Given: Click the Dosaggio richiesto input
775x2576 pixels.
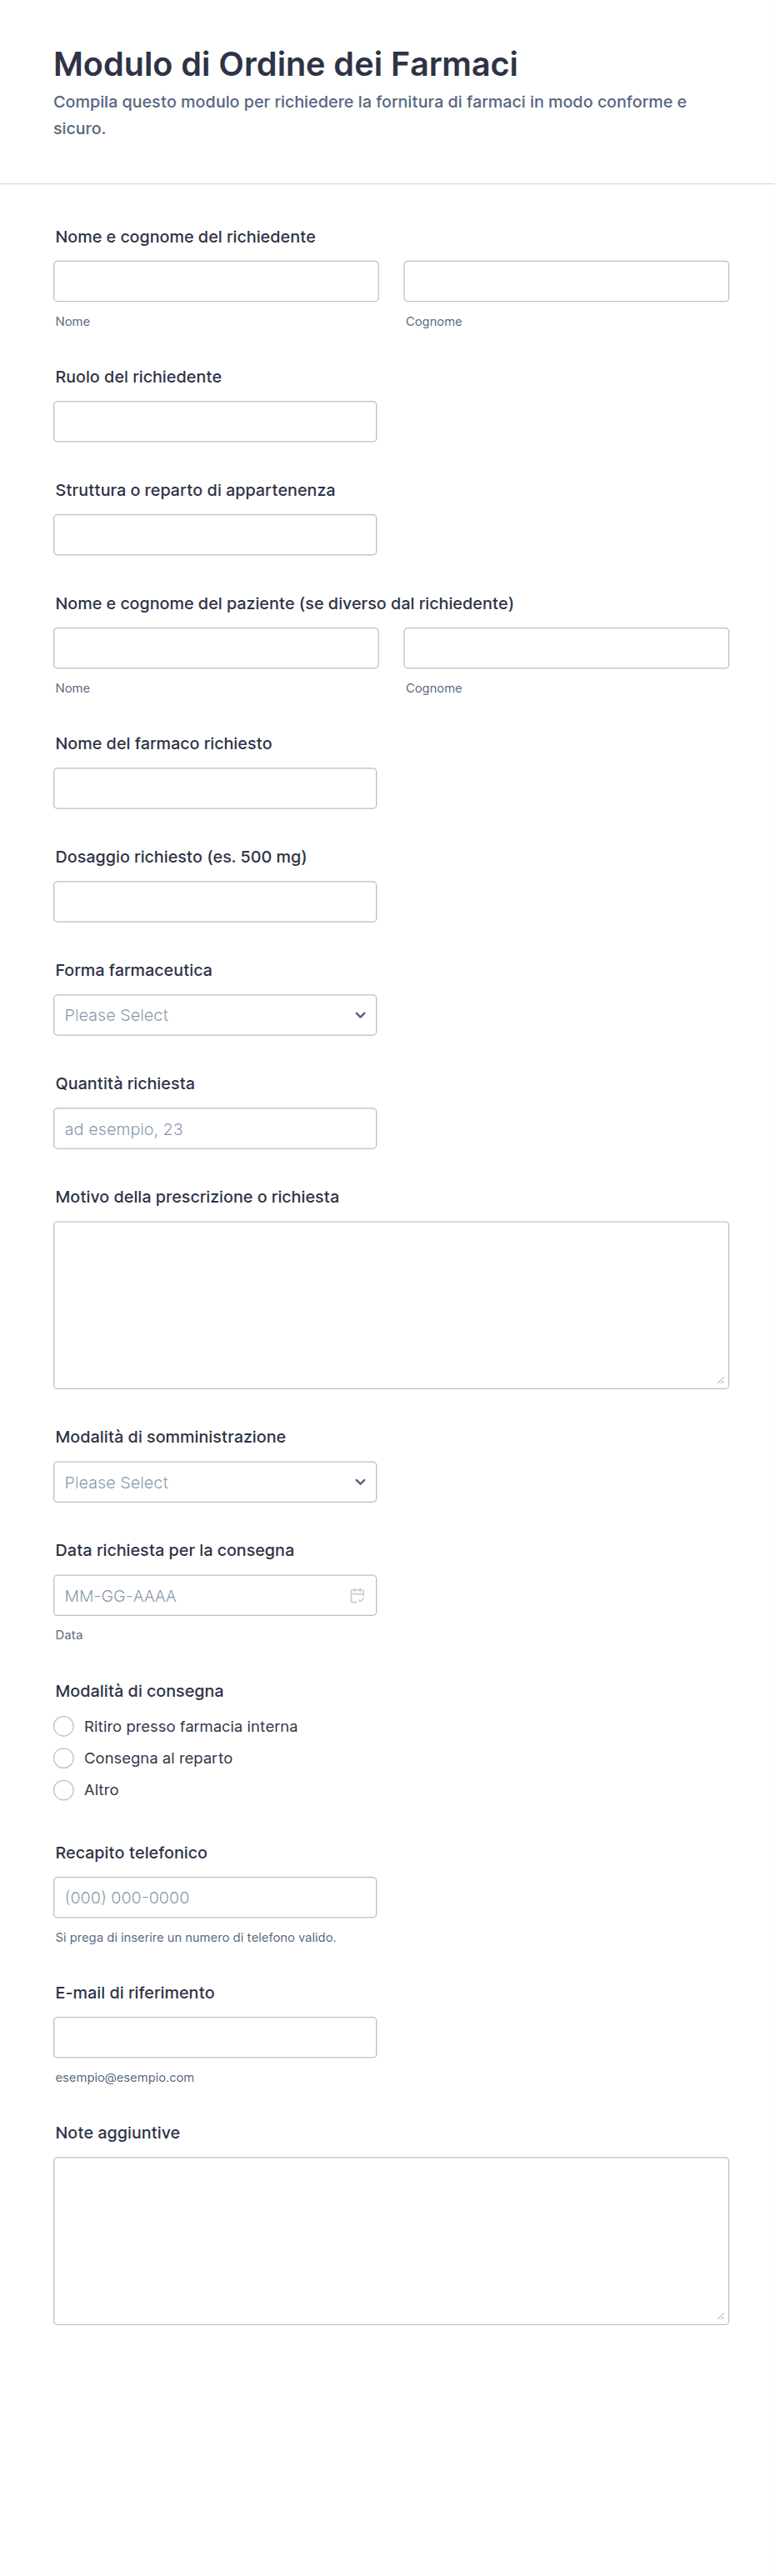Looking at the screenshot, I should click(x=214, y=902).
